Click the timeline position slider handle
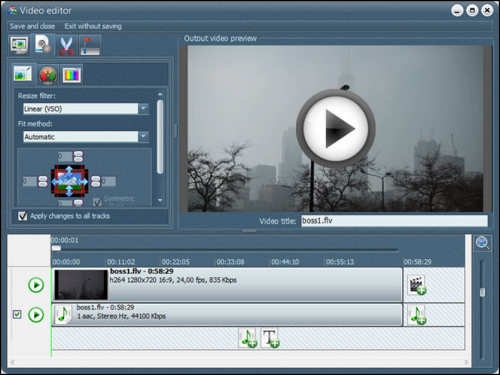 [56, 248]
